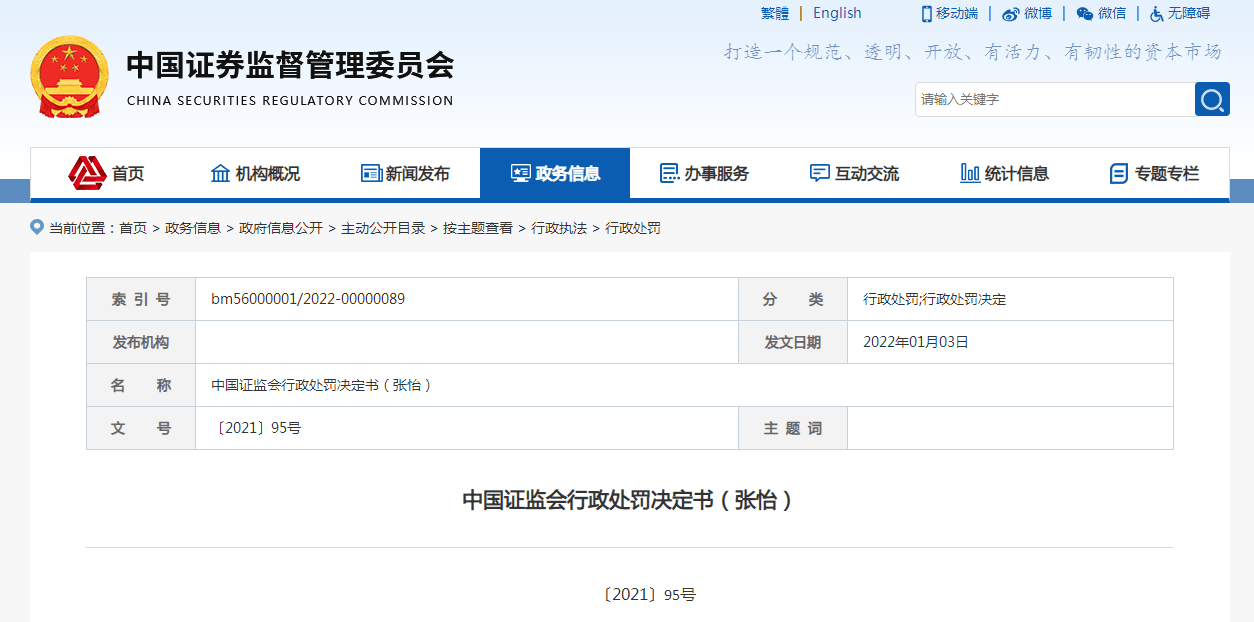This screenshot has height=622, width=1254.
Task: Follow the 行政执法 breadcrumb link
Action: pos(559,228)
